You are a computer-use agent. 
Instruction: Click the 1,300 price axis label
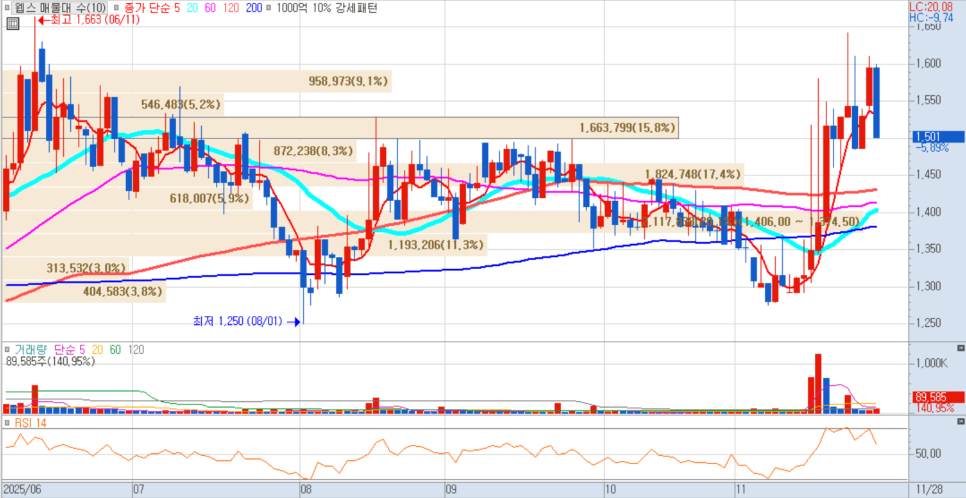point(927,286)
